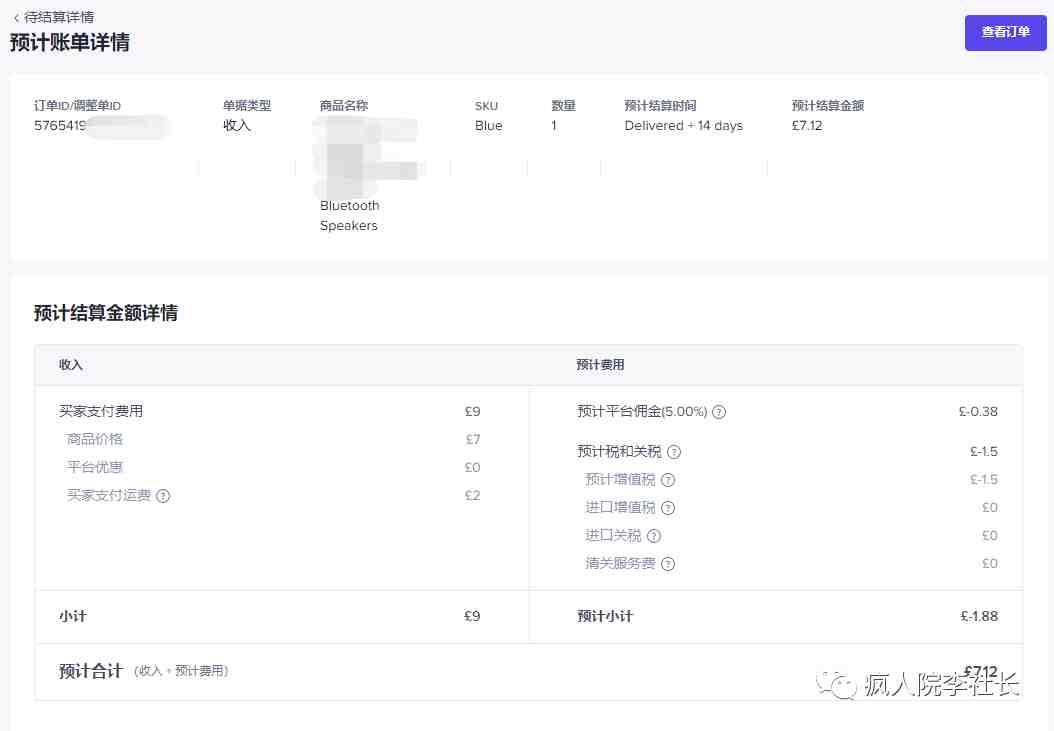
Task: Click the 收入 column header in details table
Action: click(71, 365)
